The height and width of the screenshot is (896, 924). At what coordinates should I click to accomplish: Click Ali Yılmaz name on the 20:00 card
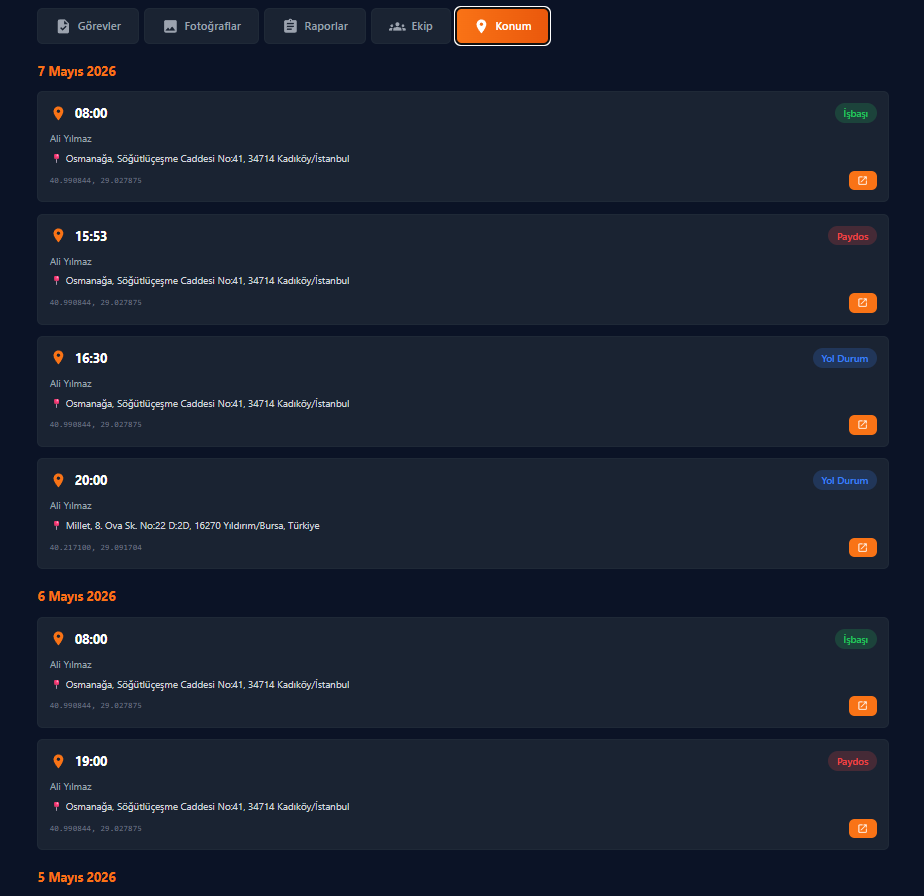pos(71,506)
